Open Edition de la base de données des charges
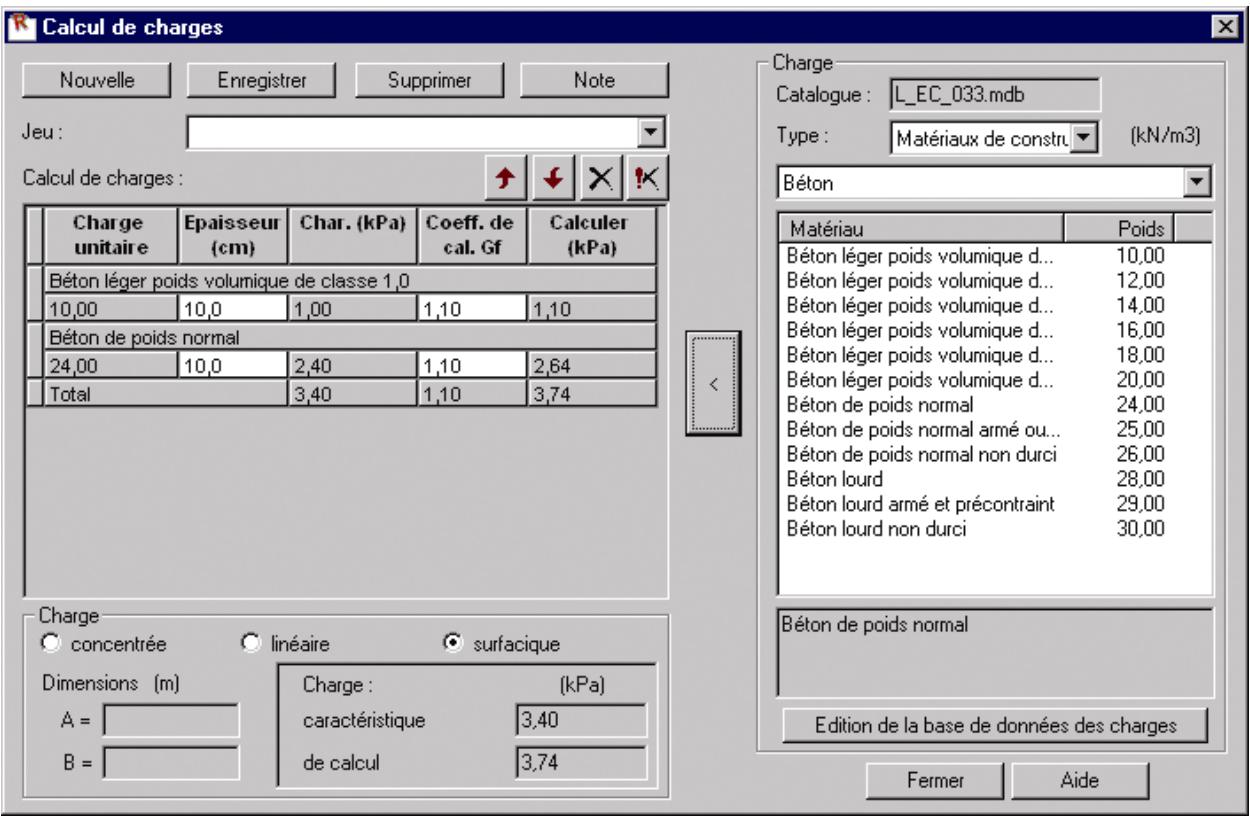 995,725
